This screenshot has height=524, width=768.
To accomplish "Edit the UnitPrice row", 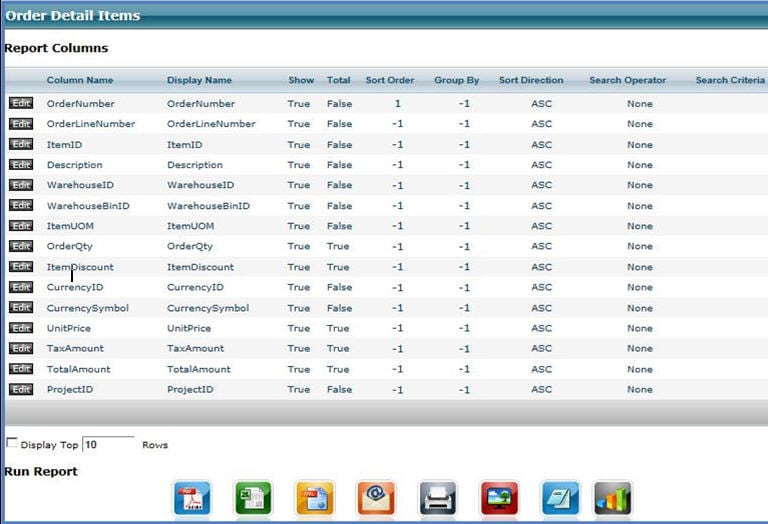I will 21,328.
